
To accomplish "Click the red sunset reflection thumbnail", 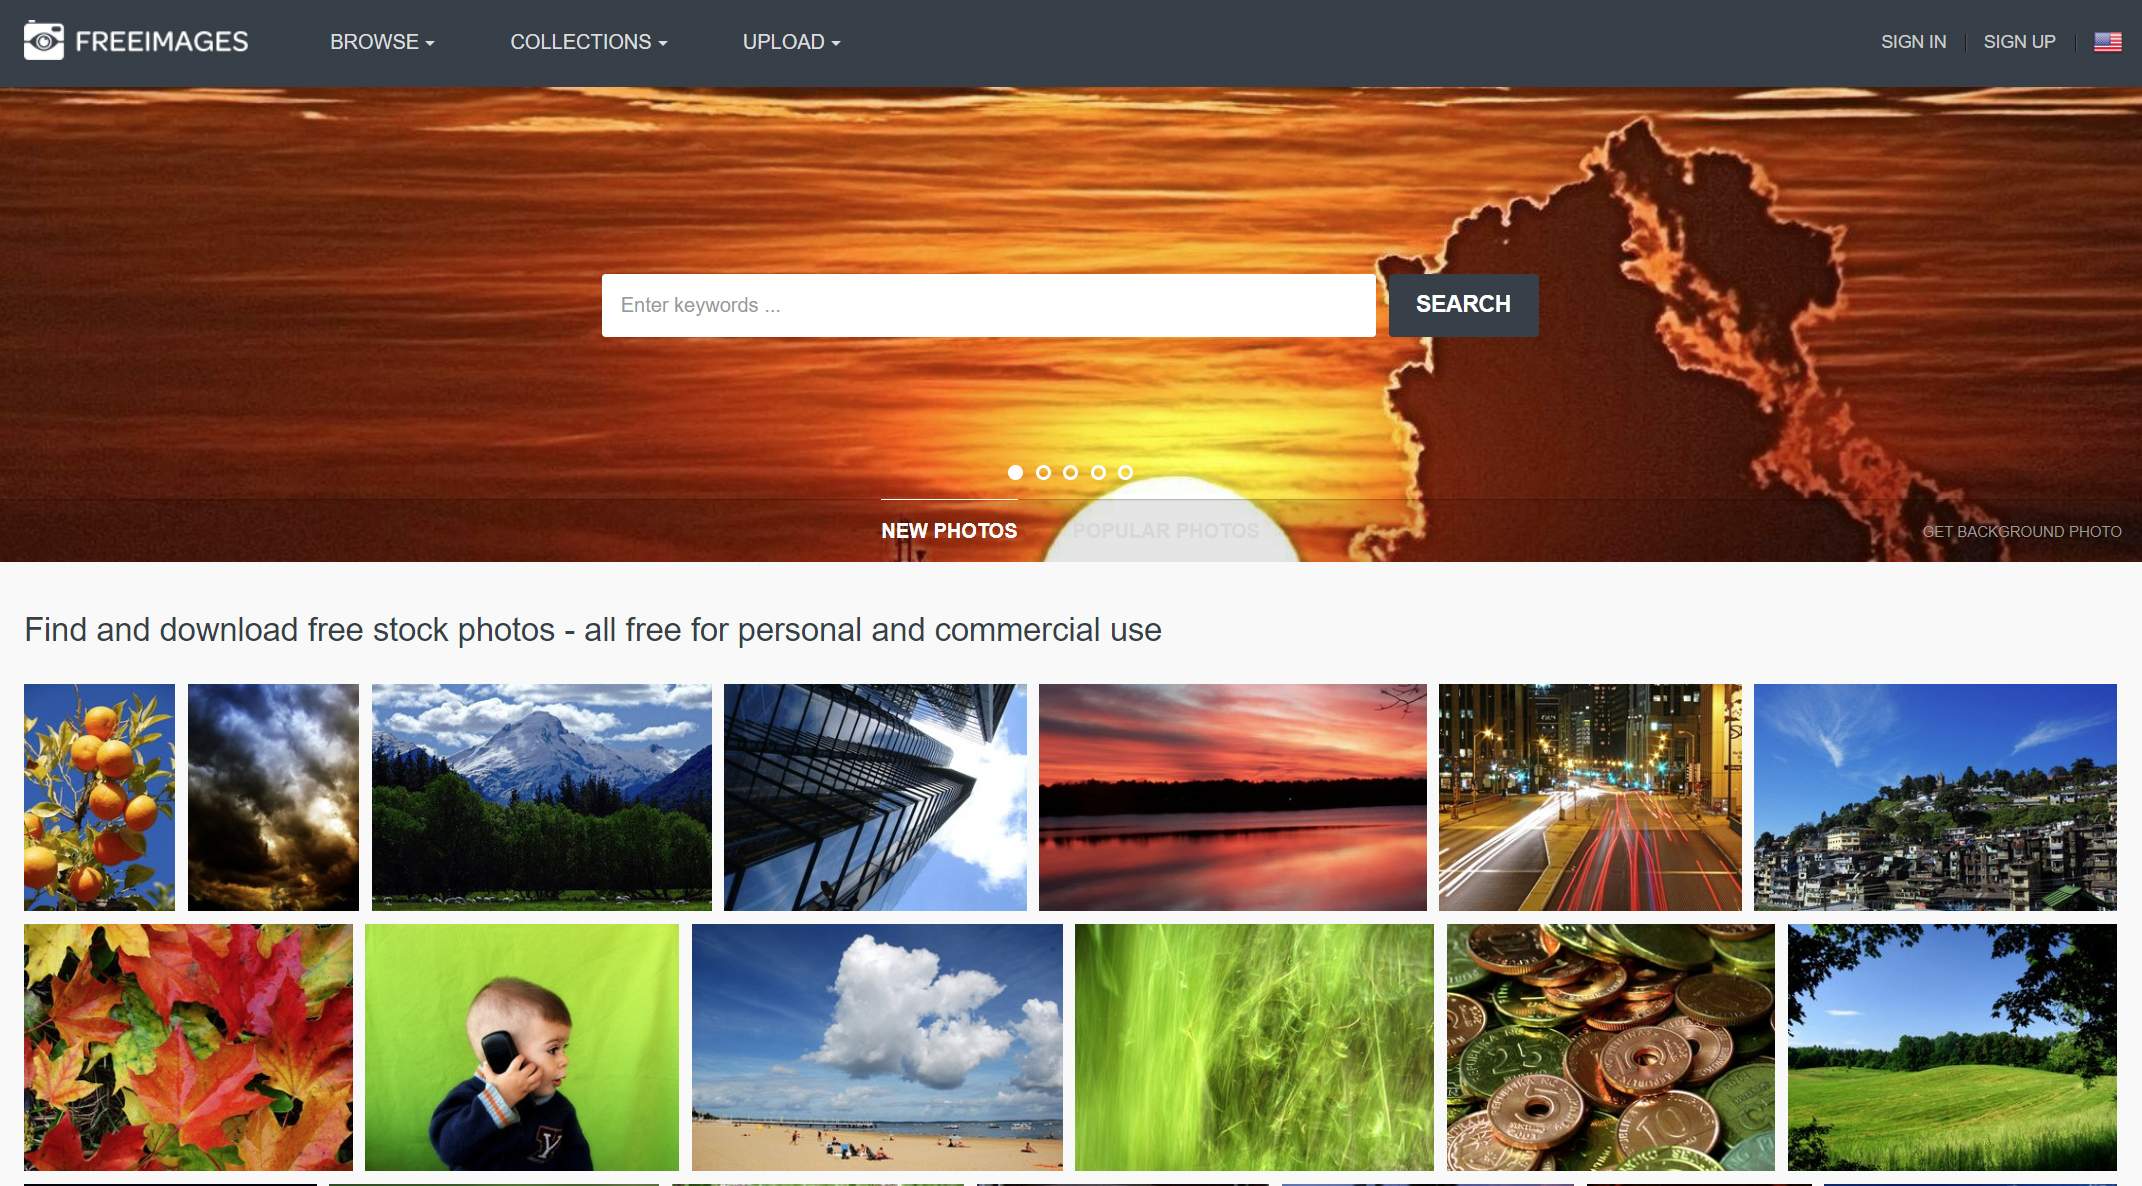I will pos(1232,796).
